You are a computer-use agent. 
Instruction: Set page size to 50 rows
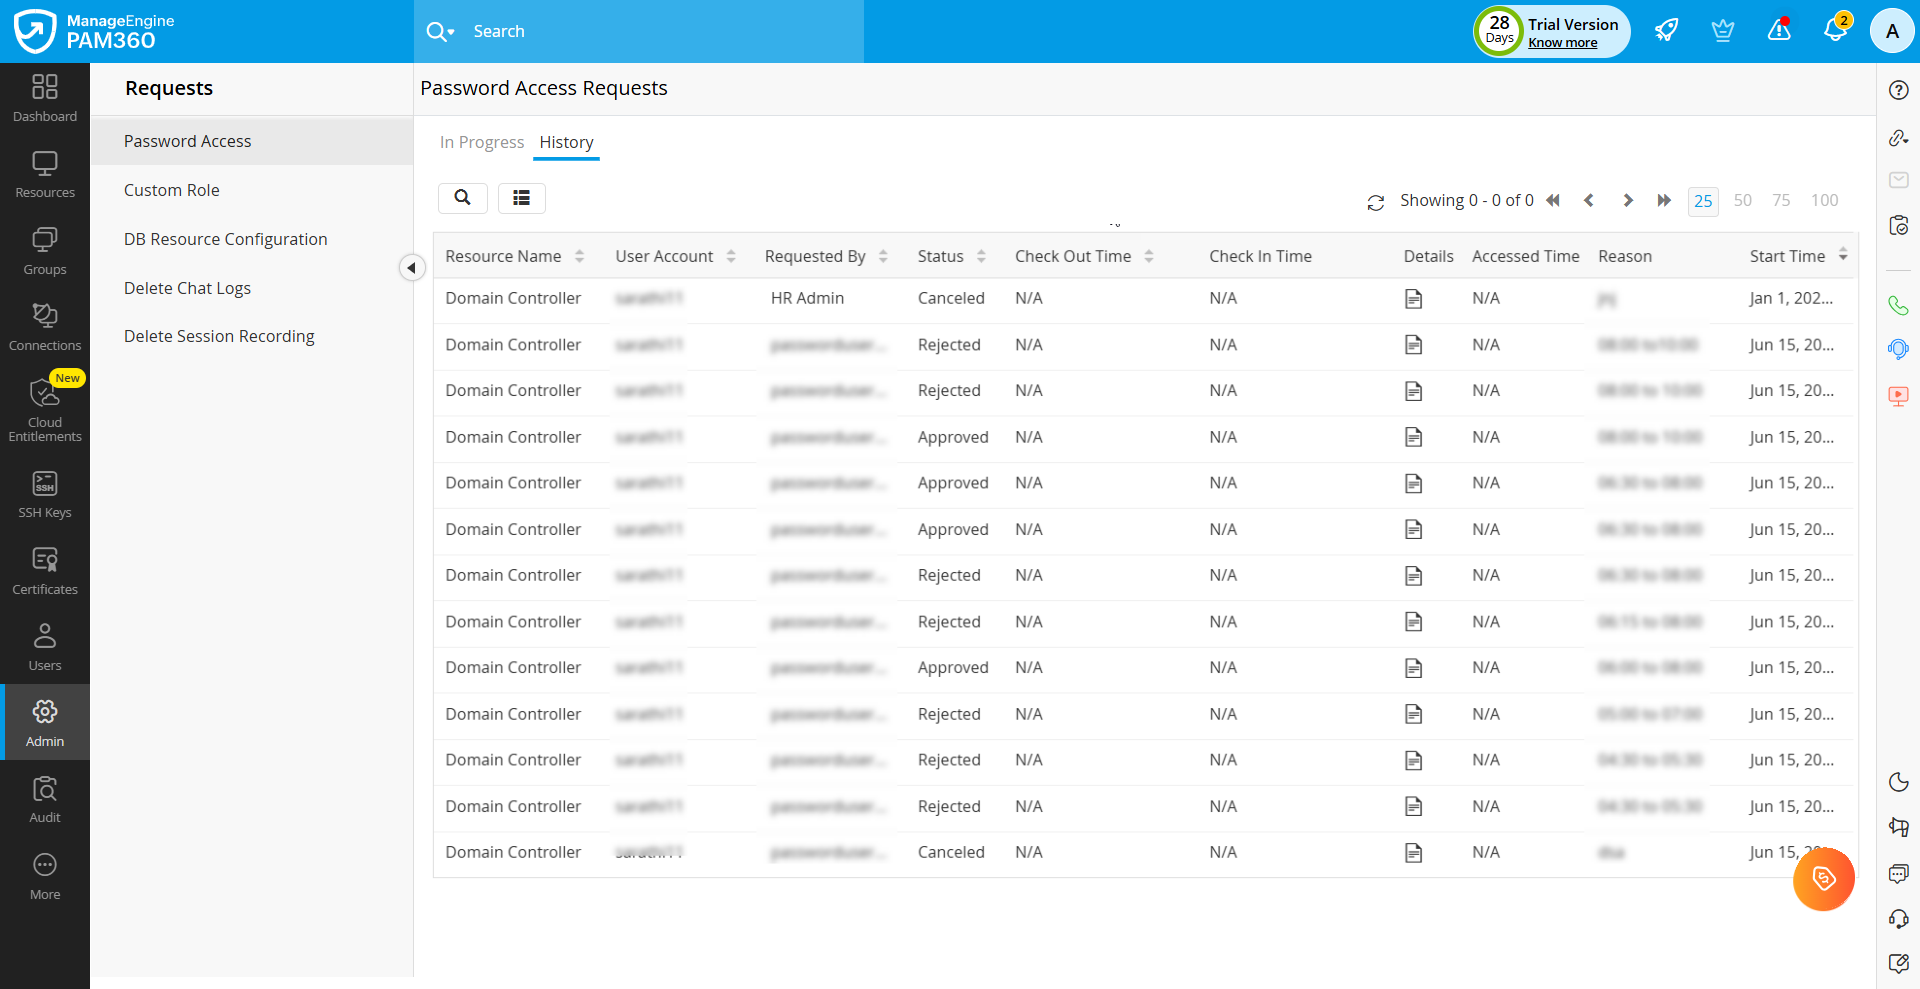click(x=1742, y=200)
